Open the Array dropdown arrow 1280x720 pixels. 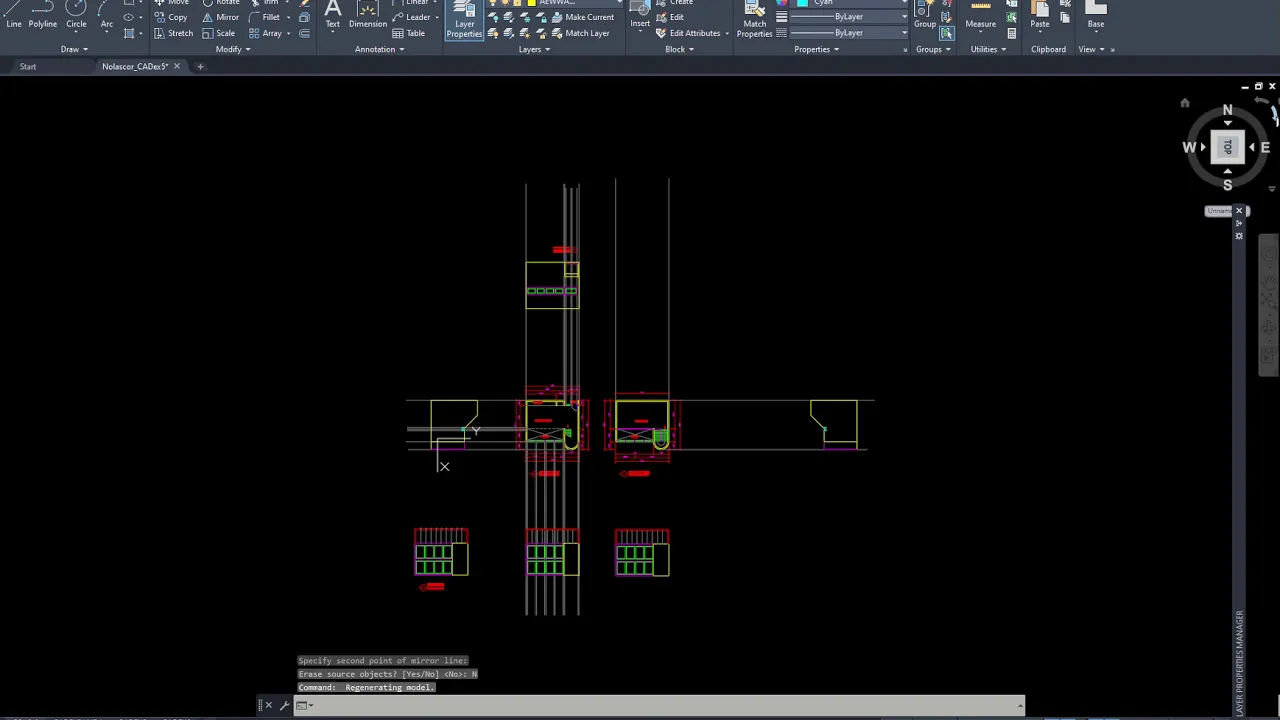tap(289, 33)
